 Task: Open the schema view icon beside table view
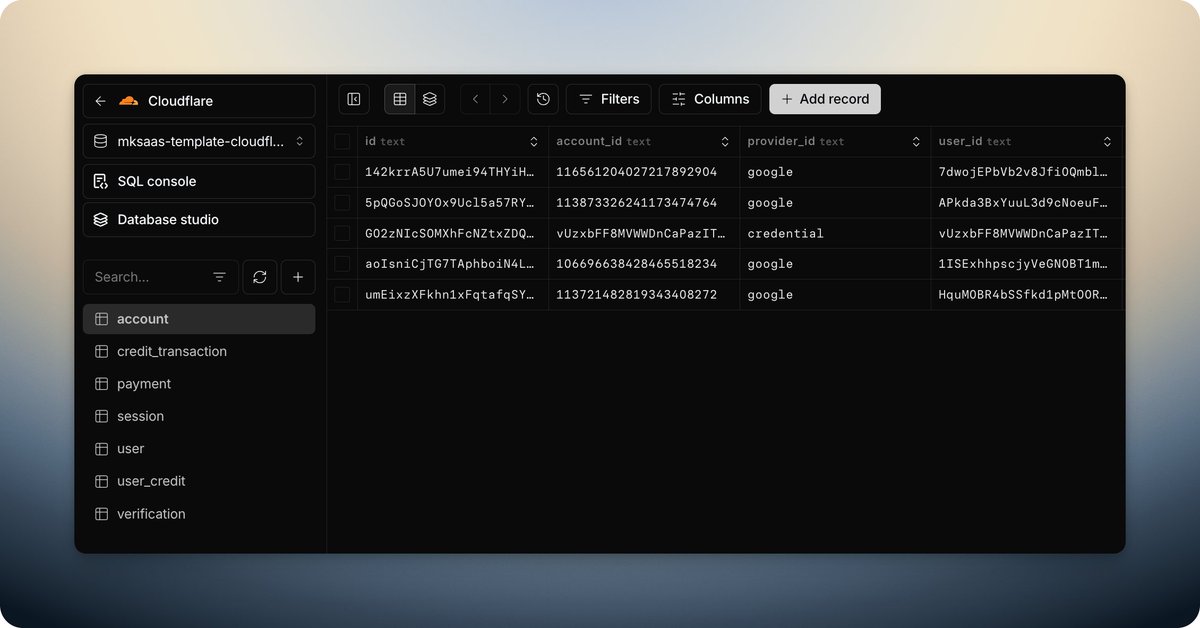429,99
